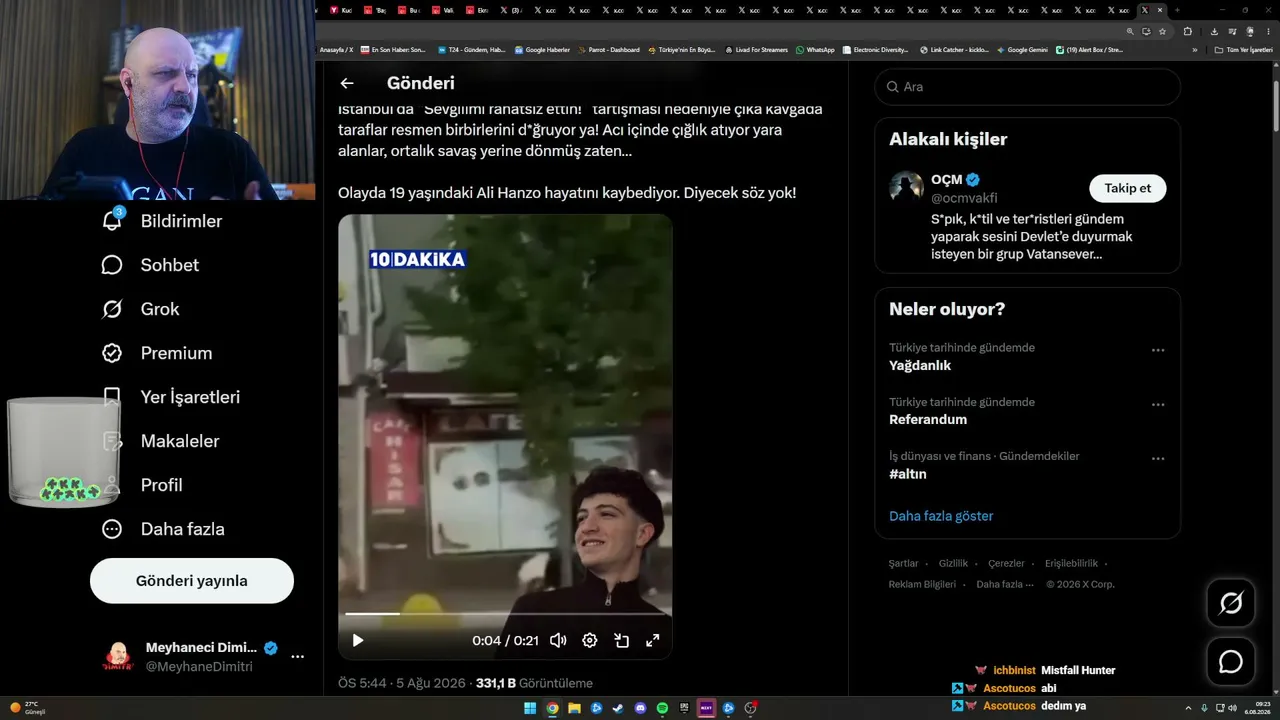
Task: Open the WhatsApp bookmark
Action: [815, 50]
